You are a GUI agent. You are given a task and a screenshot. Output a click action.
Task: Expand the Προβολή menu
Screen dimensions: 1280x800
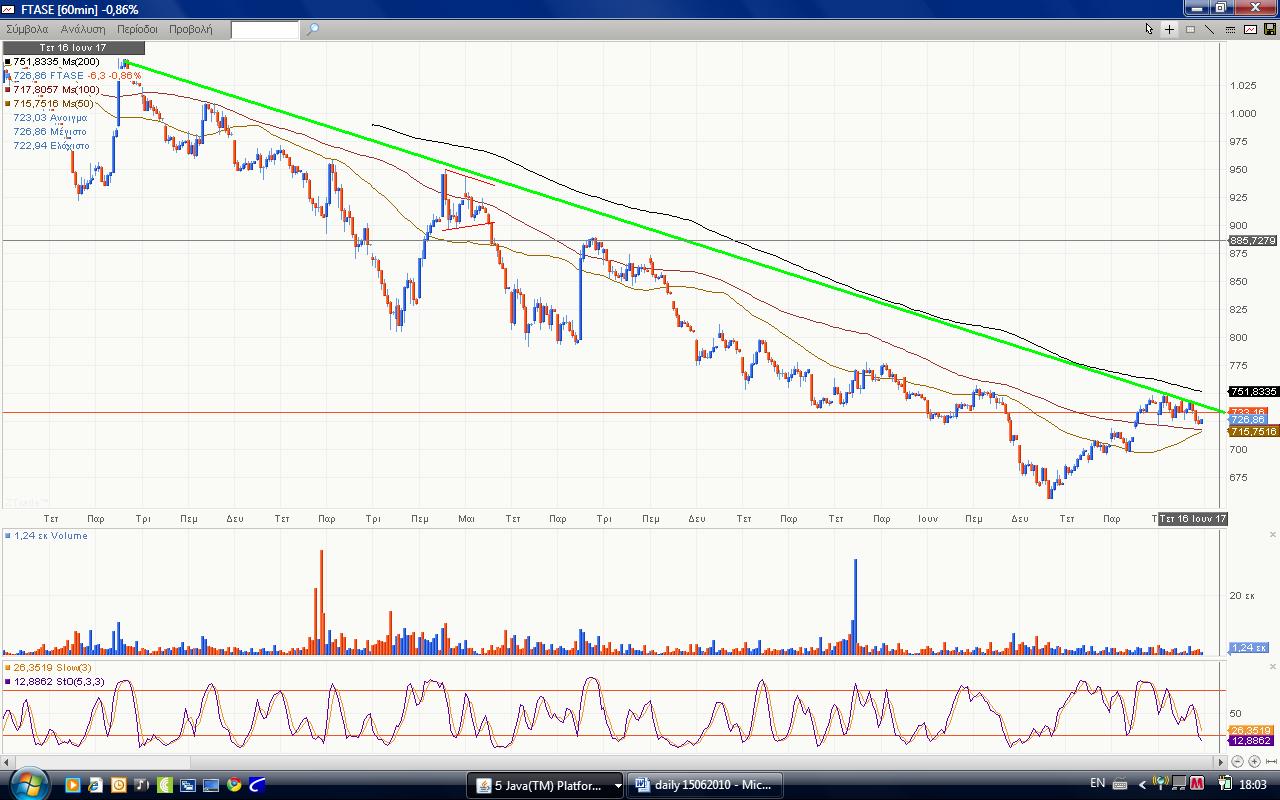pos(190,29)
